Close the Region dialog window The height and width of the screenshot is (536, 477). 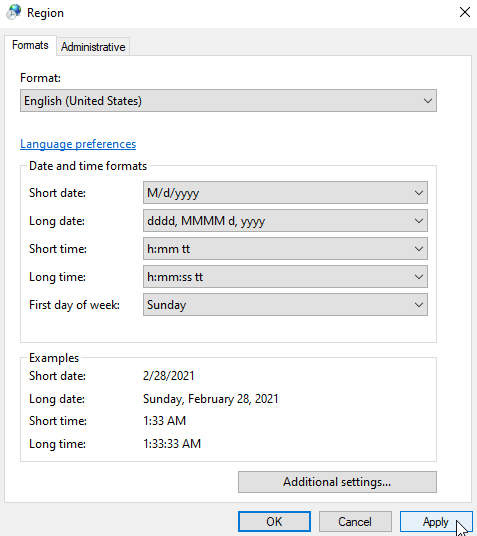click(464, 12)
